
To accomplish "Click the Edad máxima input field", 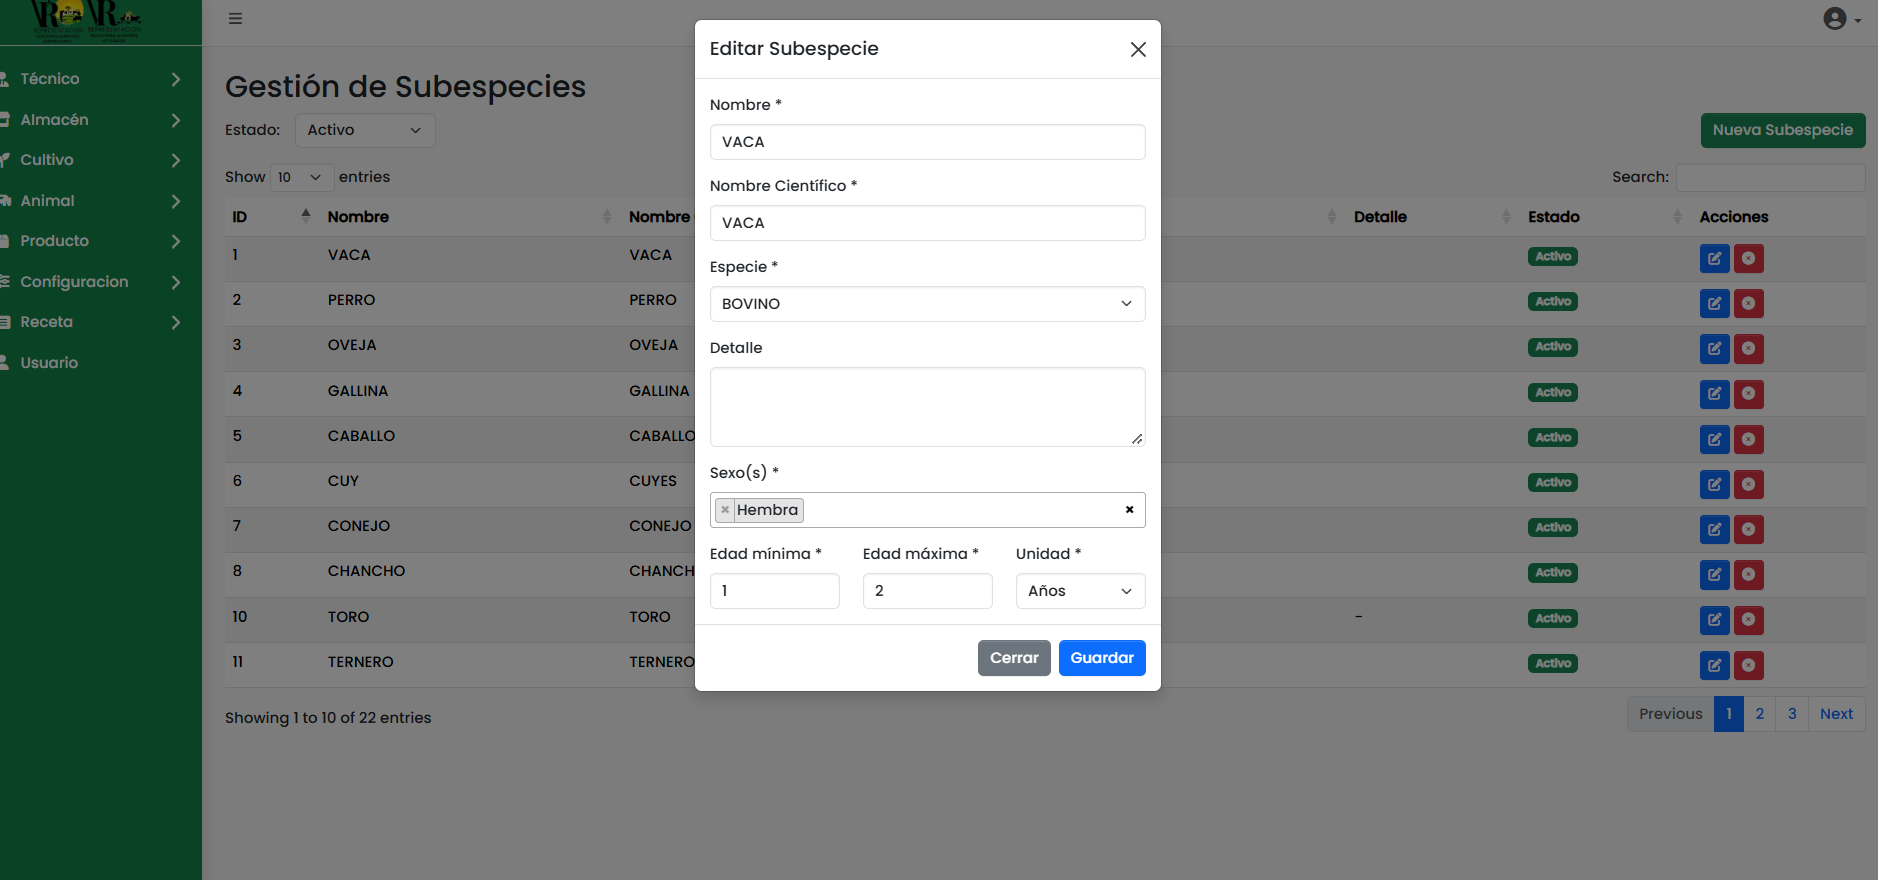I will [x=927, y=591].
